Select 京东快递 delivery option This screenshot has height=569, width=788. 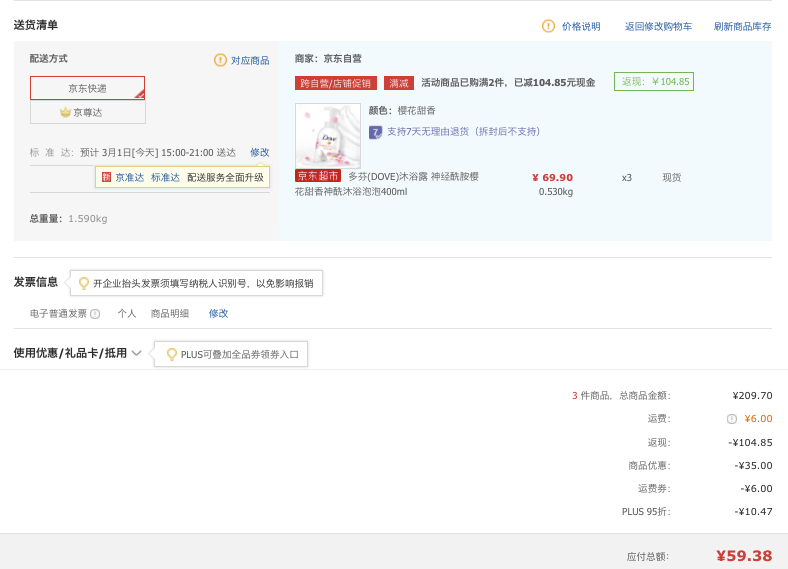click(87, 88)
